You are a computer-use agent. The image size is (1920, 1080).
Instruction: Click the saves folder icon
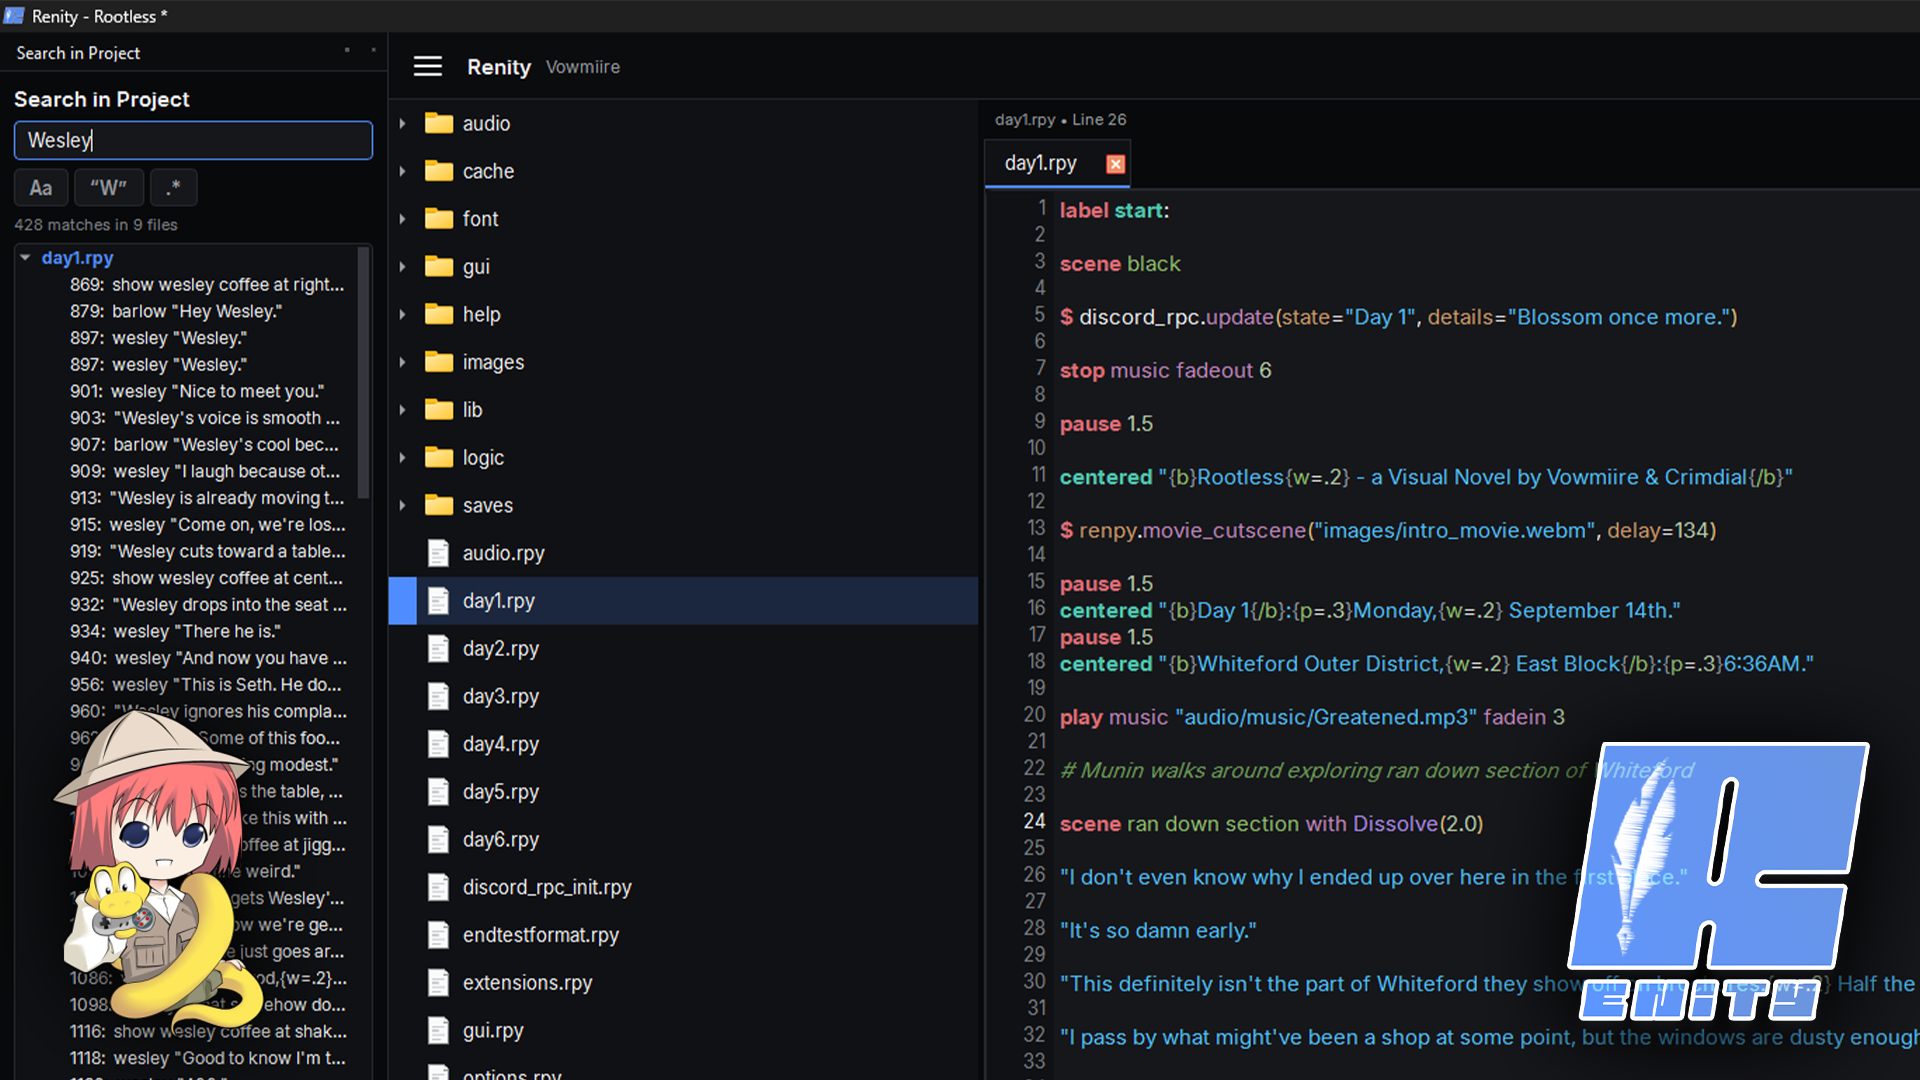pyautogui.click(x=438, y=505)
